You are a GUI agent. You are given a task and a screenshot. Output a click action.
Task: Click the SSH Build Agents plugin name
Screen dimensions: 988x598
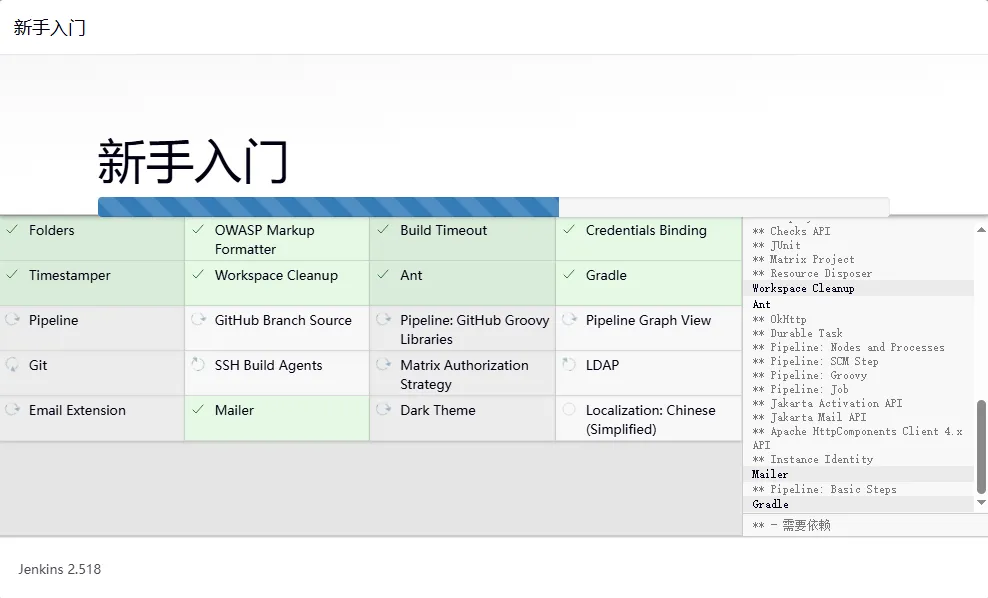(x=268, y=365)
